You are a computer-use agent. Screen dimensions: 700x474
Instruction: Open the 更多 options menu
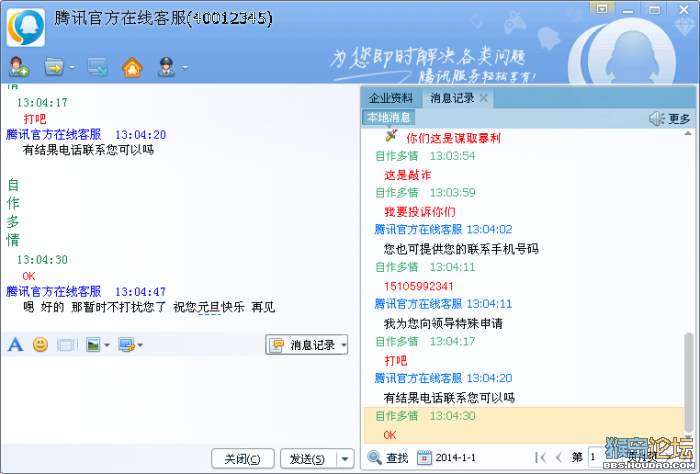(x=679, y=119)
